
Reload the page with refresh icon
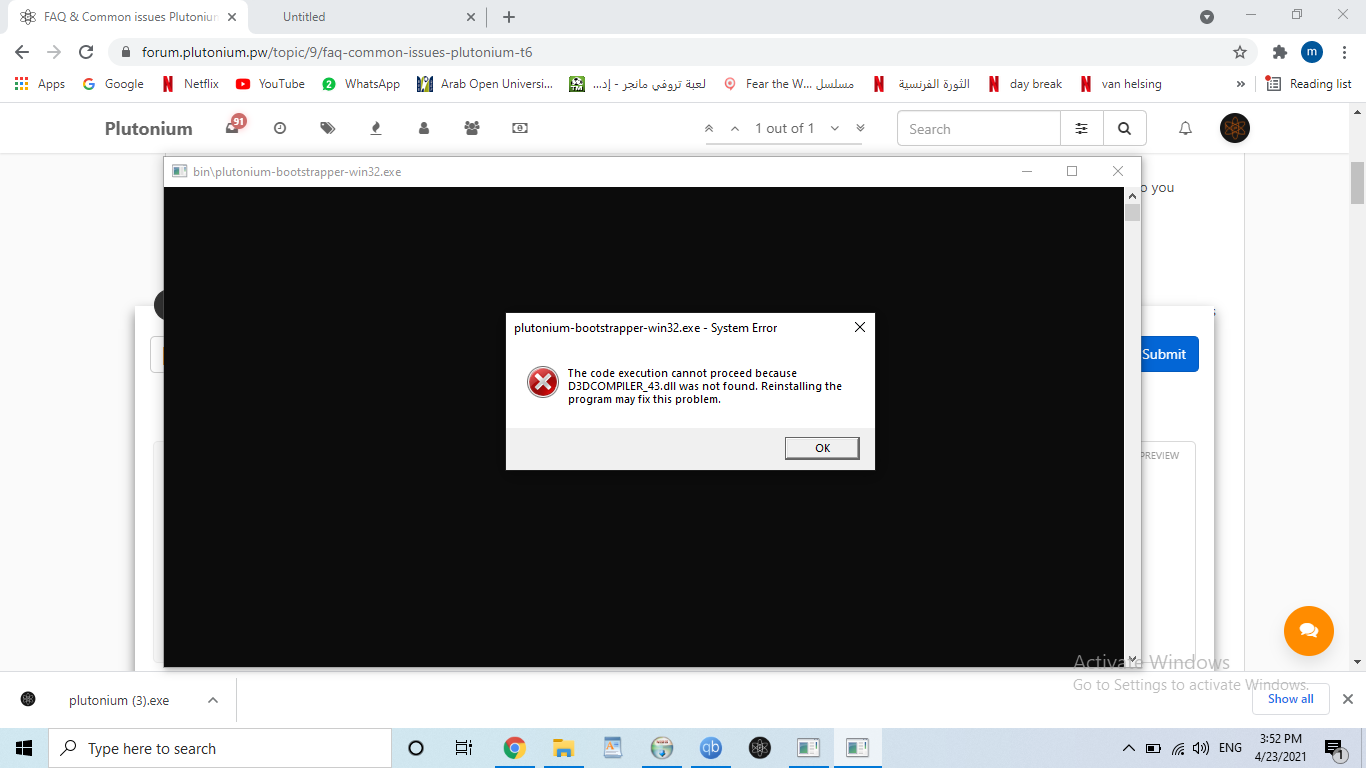(x=86, y=52)
